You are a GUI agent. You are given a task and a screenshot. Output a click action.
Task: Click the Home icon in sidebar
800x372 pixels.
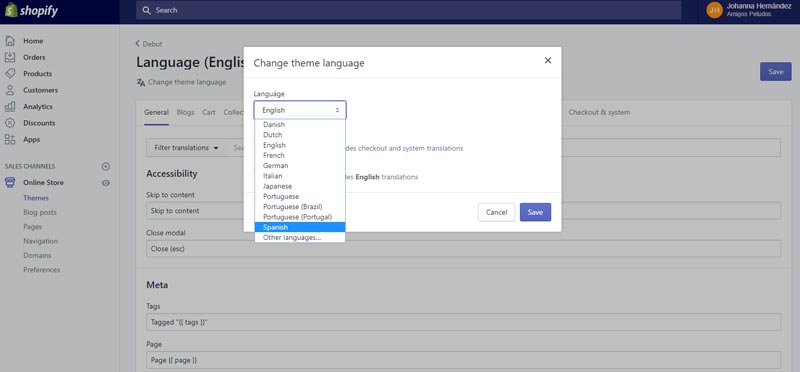click(10, 41)
